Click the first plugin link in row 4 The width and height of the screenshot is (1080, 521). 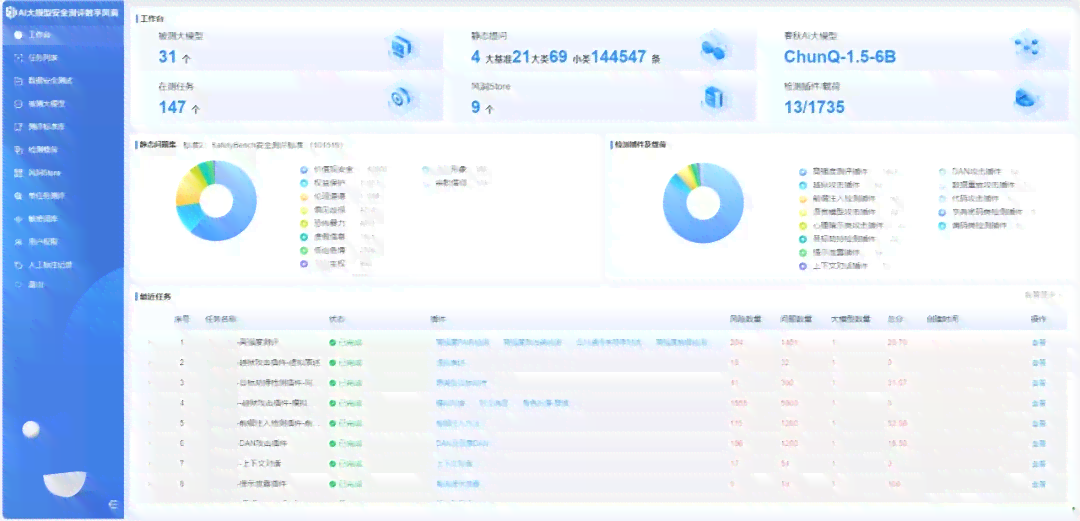pyautogui.click(x=450, y=402)
